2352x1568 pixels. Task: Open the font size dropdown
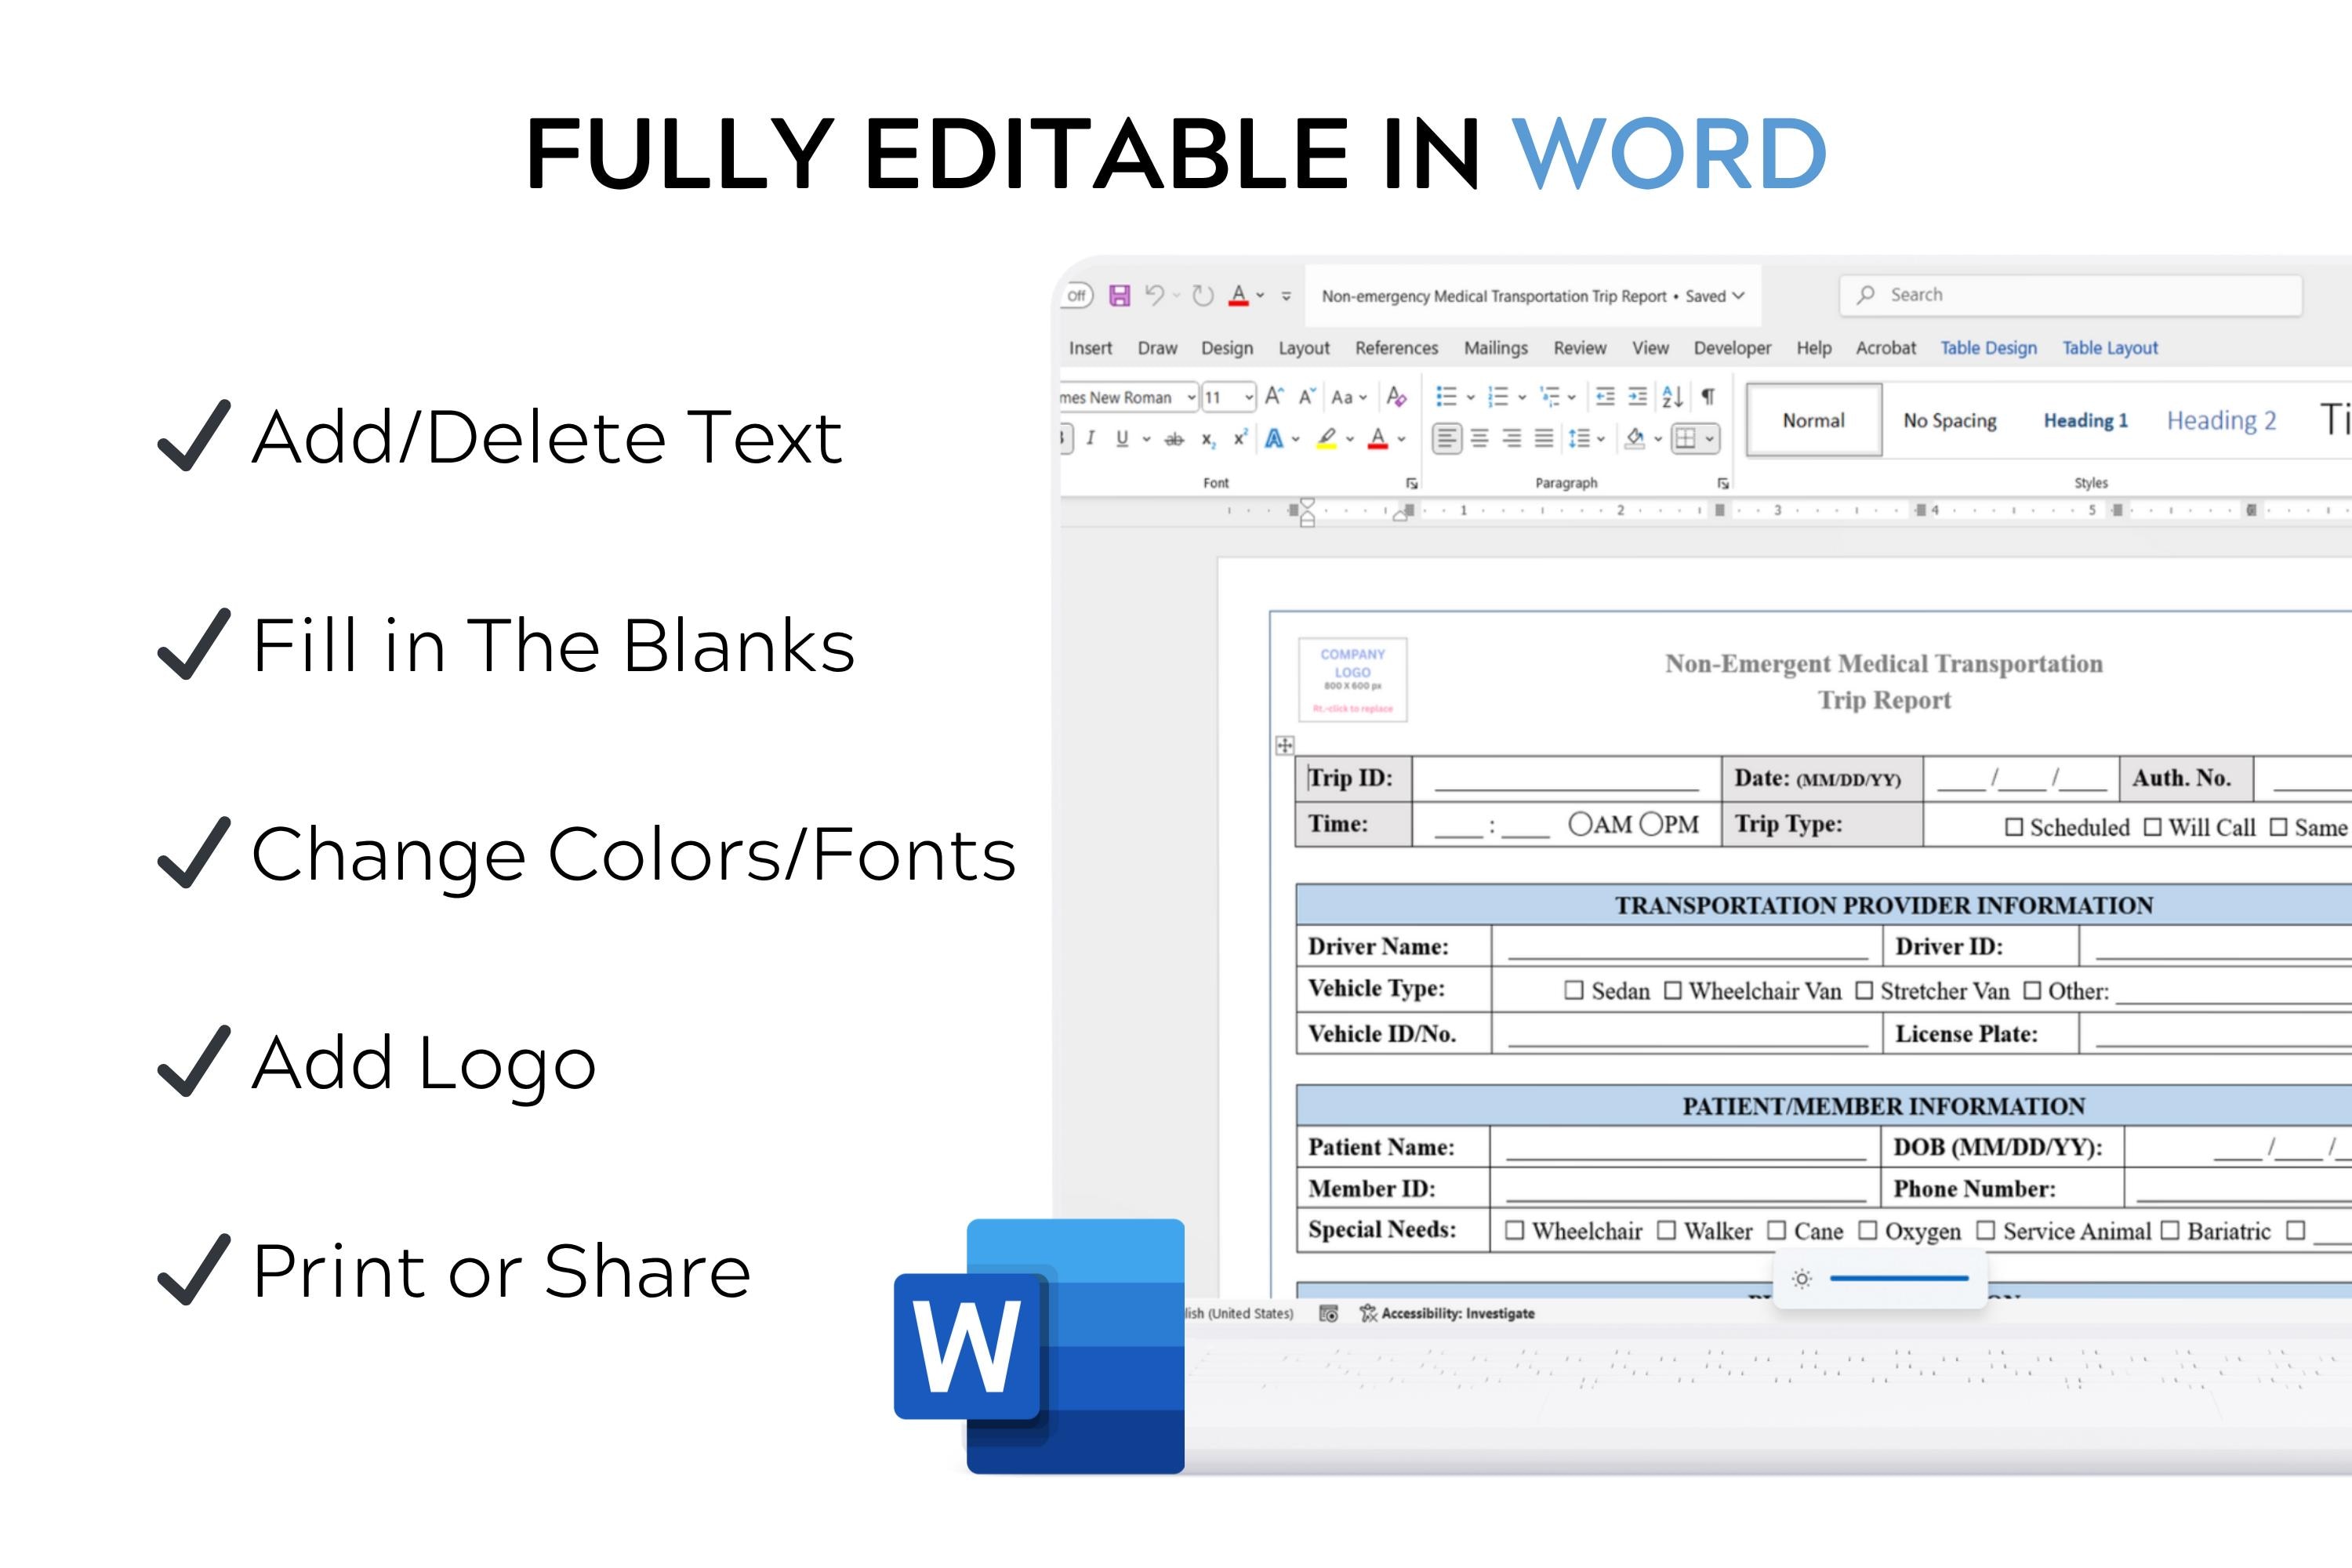click(1249, 397)
